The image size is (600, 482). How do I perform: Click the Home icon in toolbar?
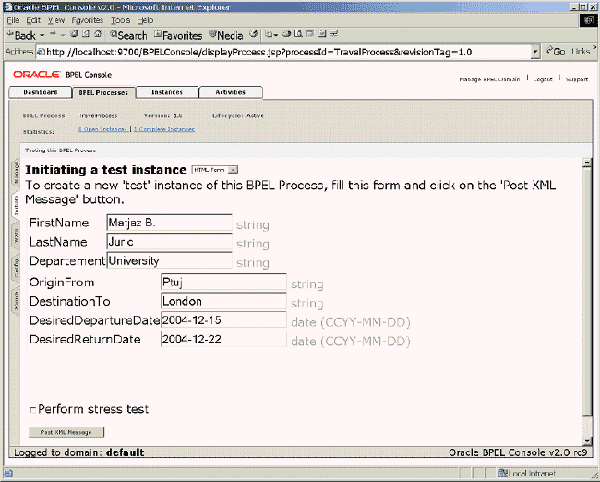(x=98, y=34)
